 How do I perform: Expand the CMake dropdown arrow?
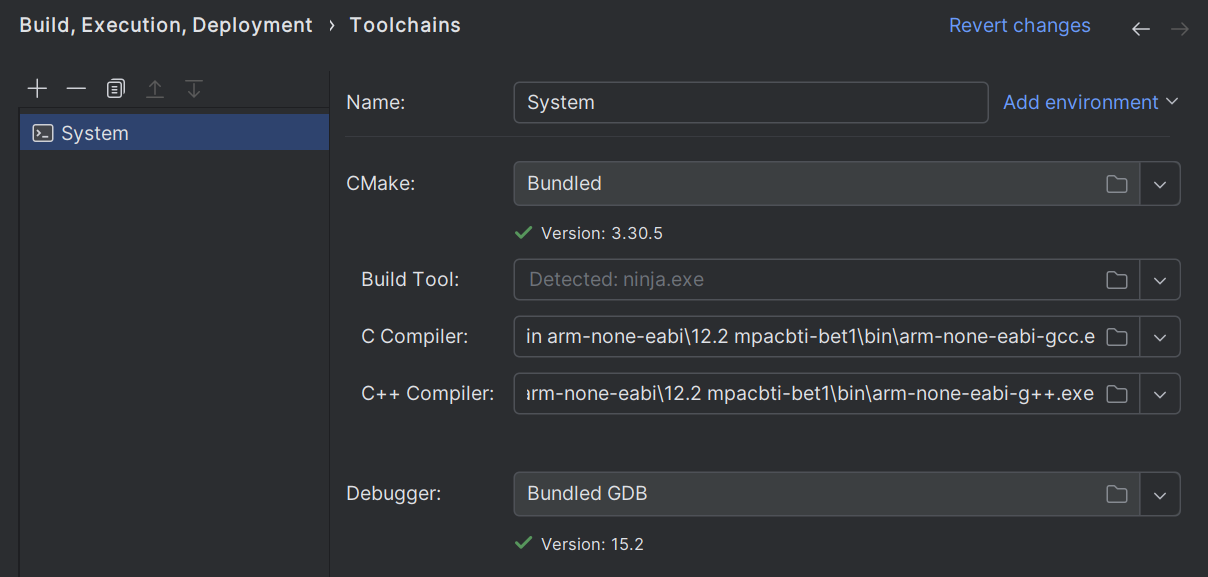coord(1160,184)
